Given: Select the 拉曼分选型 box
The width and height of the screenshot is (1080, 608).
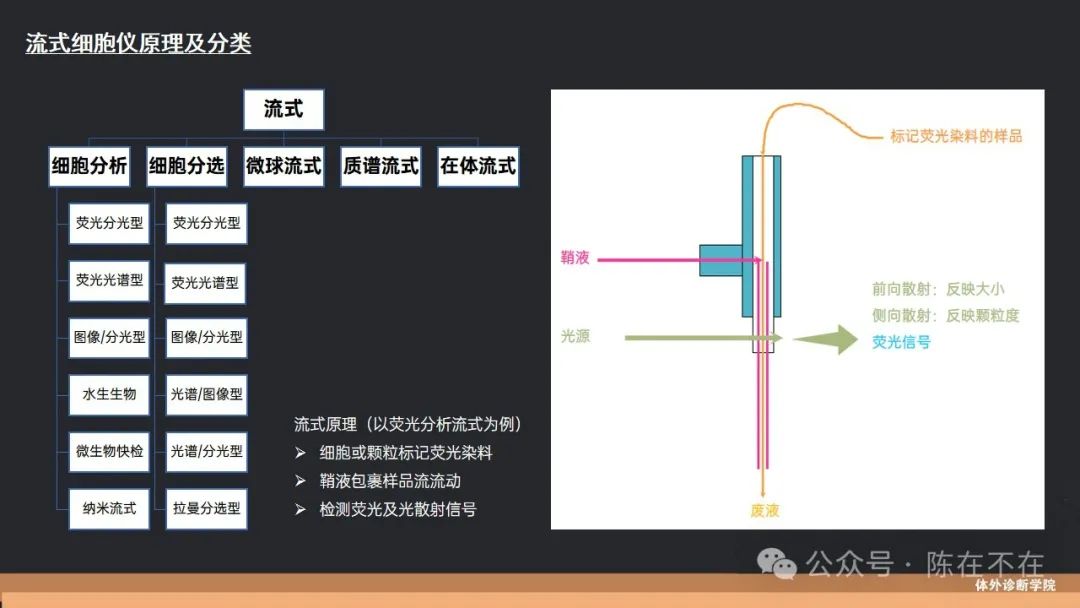Looking at the screenshot, I should 206,508.
